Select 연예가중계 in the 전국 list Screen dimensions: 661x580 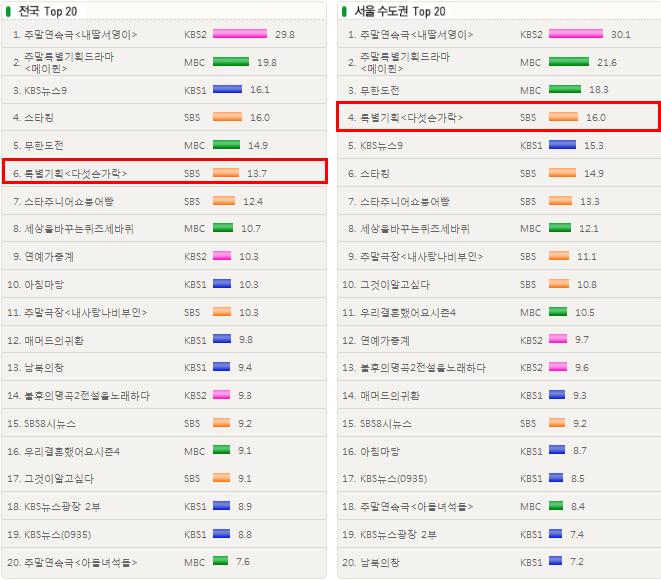pyautogui.click(x=49, y=256)
